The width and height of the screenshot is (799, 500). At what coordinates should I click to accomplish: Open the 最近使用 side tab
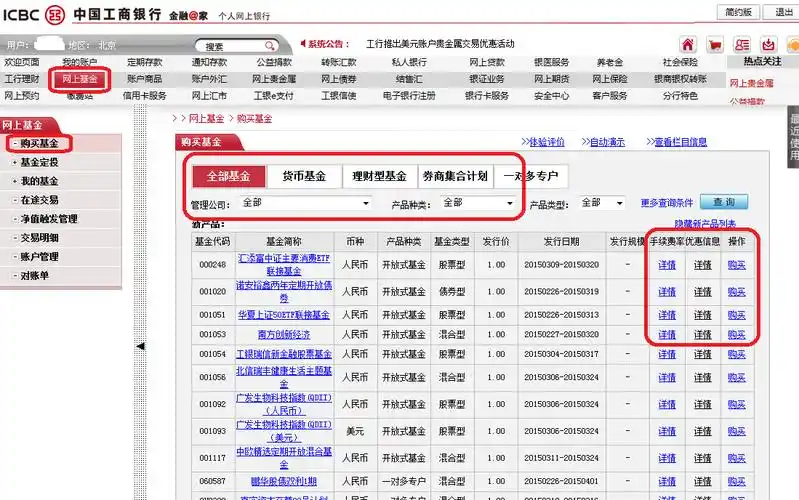pos(794,138)
